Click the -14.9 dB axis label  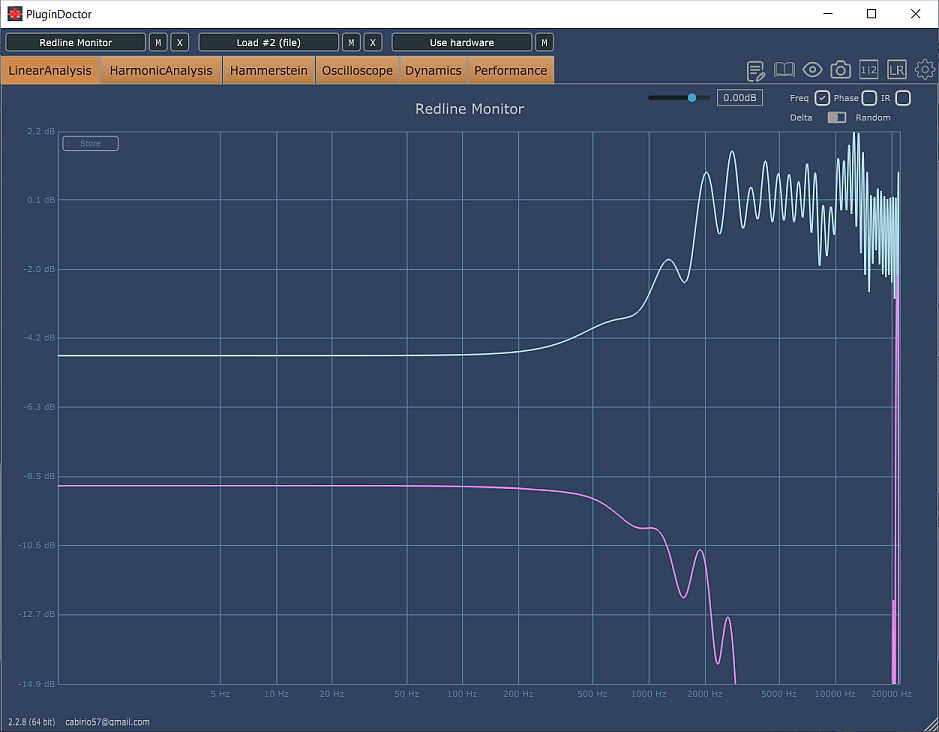point(37,683)
